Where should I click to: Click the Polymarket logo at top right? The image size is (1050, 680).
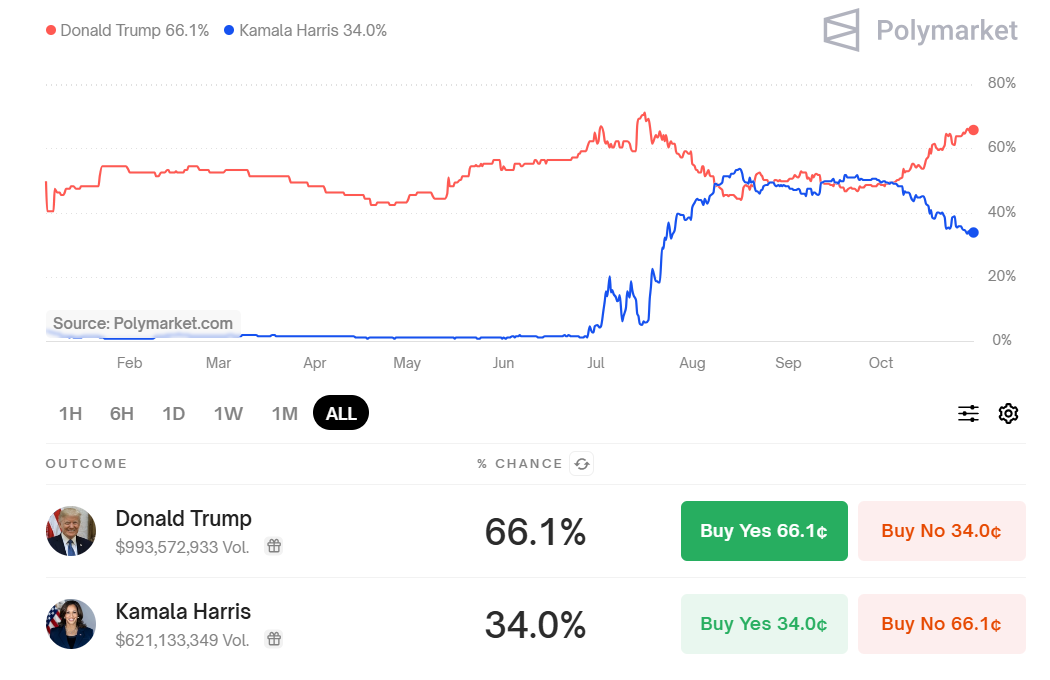(920, 30)
